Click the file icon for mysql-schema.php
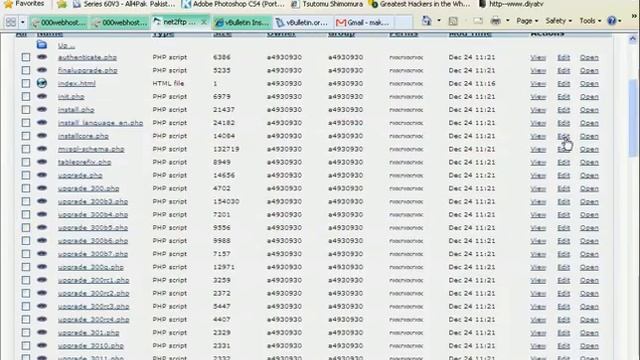Screen dimensions: 640x360 click(42, 149)
